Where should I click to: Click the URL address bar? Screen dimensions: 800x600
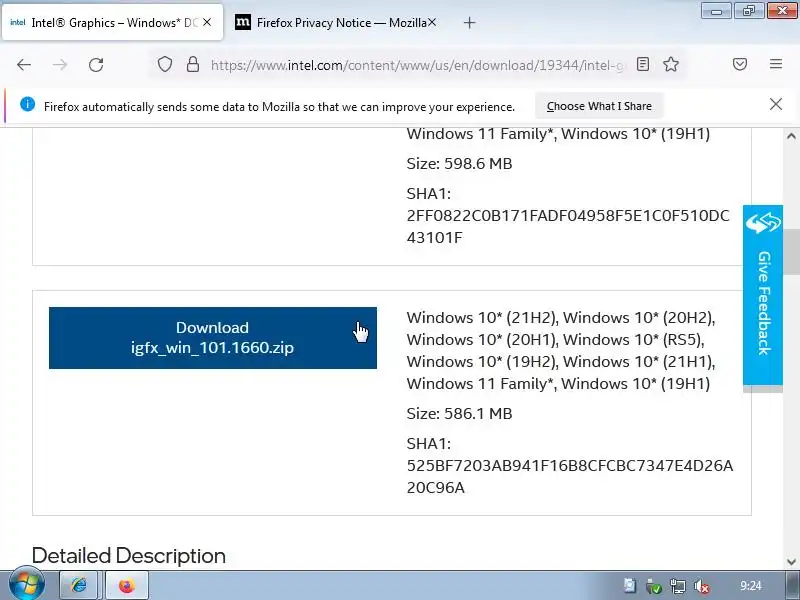coord(416,65)
